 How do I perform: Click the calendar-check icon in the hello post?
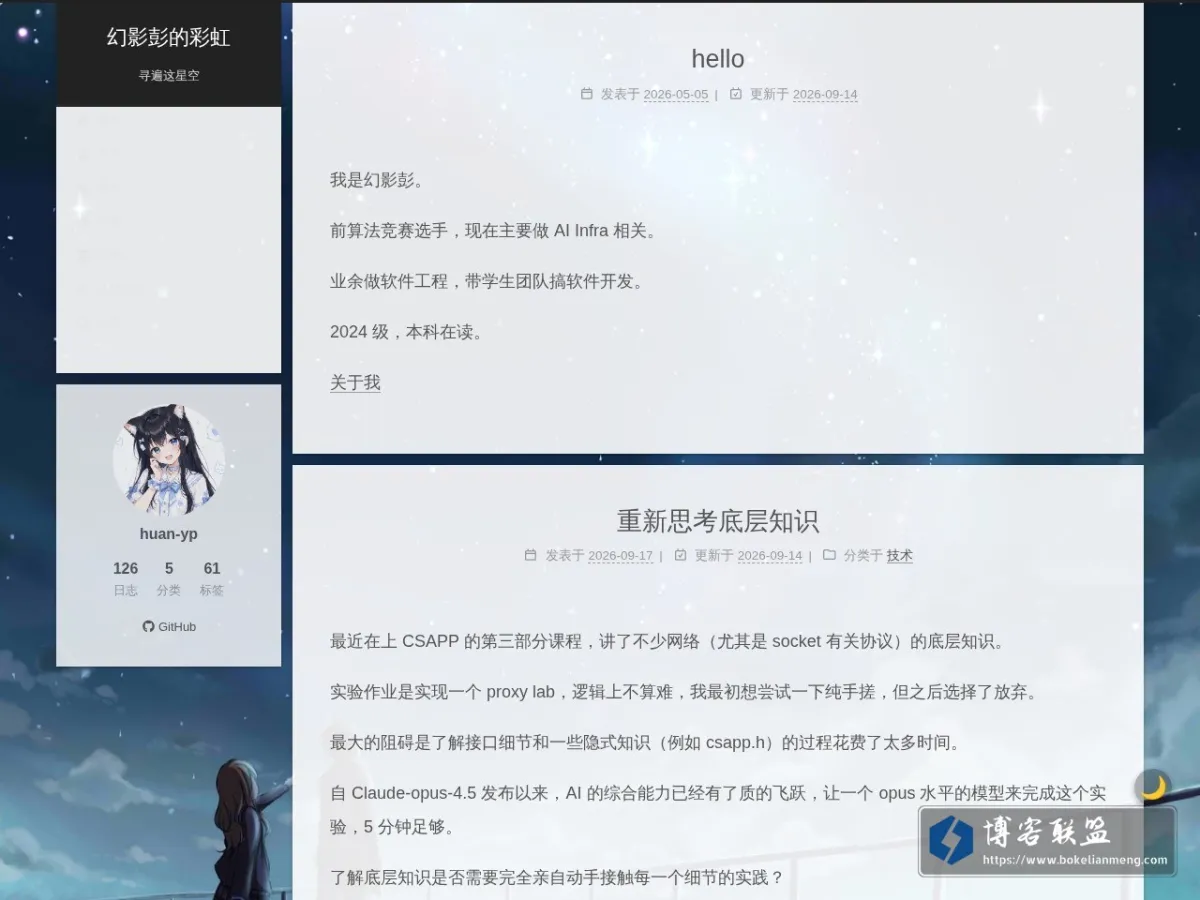pos(736,94)
